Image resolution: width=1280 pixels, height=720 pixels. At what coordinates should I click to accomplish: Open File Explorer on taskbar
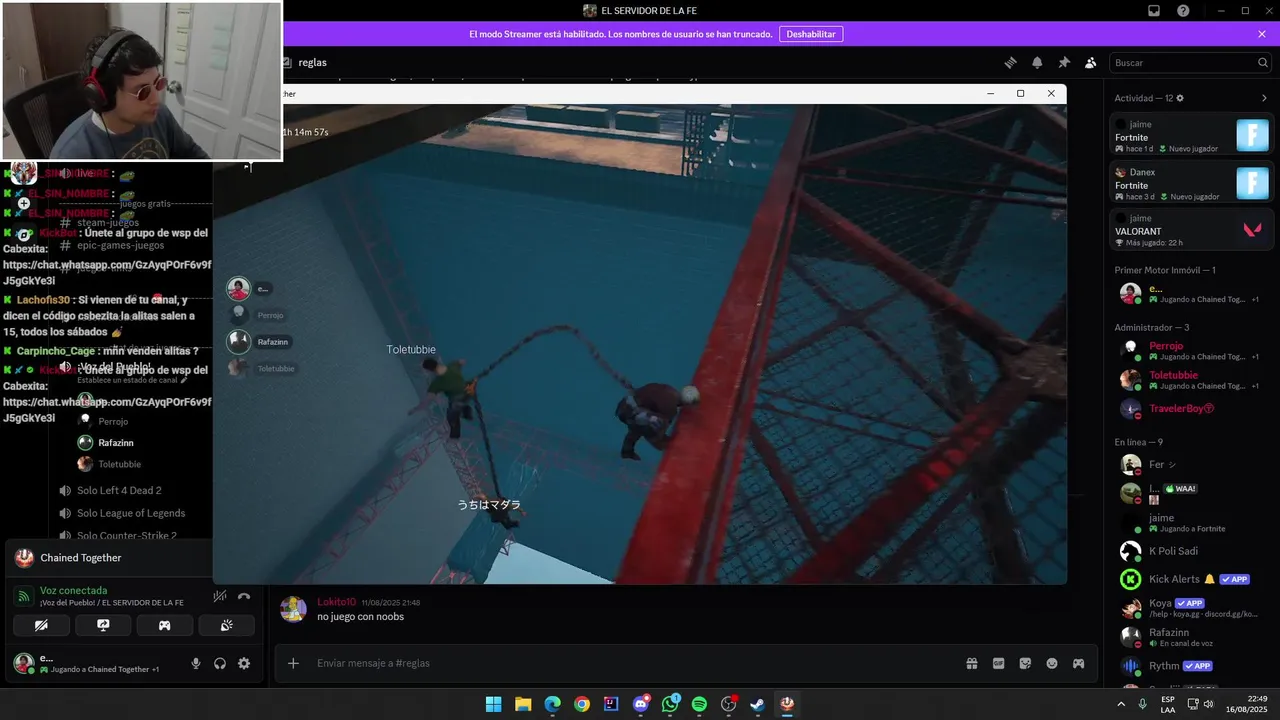point(523,704)
